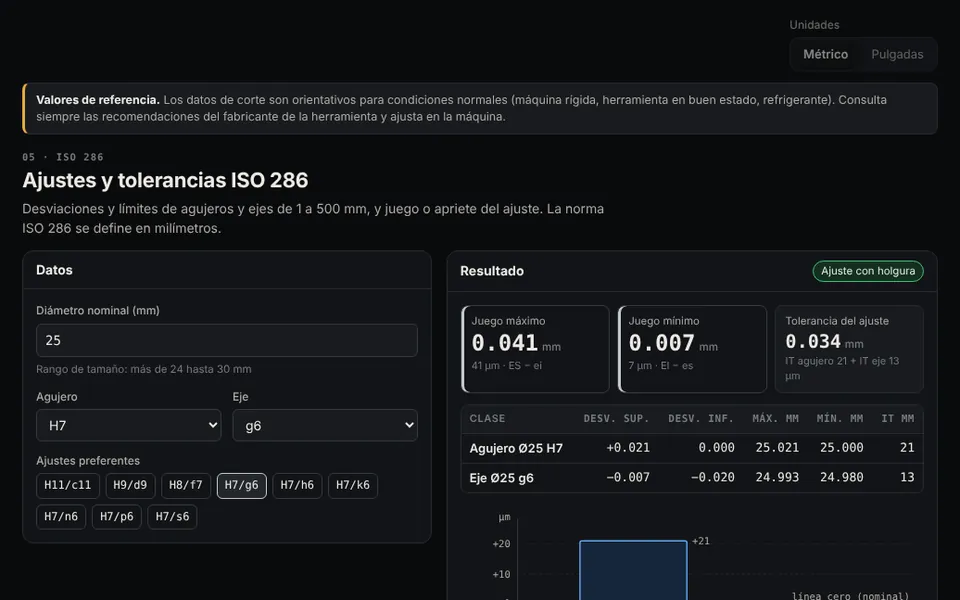Click the MÍN. MM column header

click(840, 419)
